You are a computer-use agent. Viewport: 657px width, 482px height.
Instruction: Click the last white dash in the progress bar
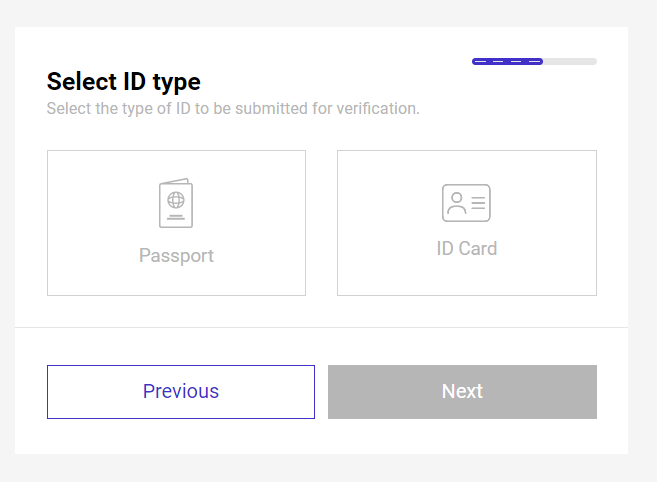coord(535,62)
